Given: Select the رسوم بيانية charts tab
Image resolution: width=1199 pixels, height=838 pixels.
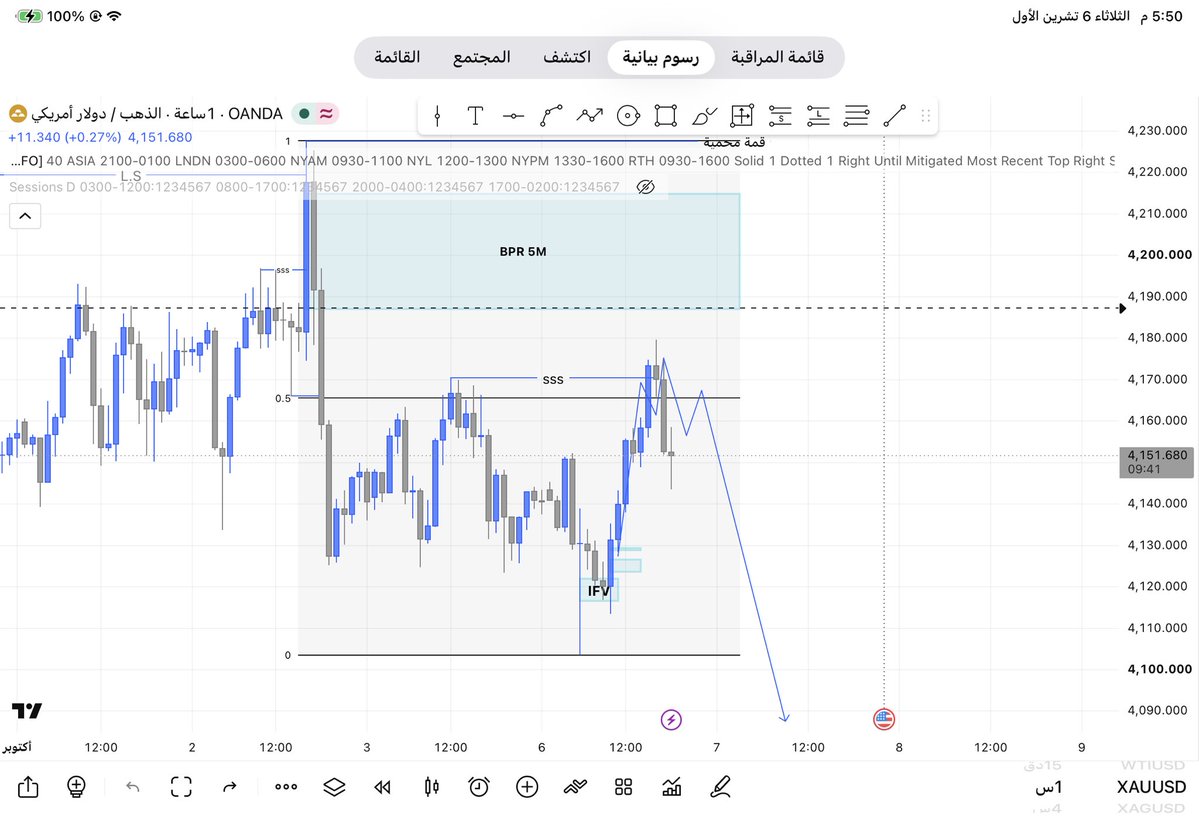Looking at the screenshot, I should pos(661,57).
